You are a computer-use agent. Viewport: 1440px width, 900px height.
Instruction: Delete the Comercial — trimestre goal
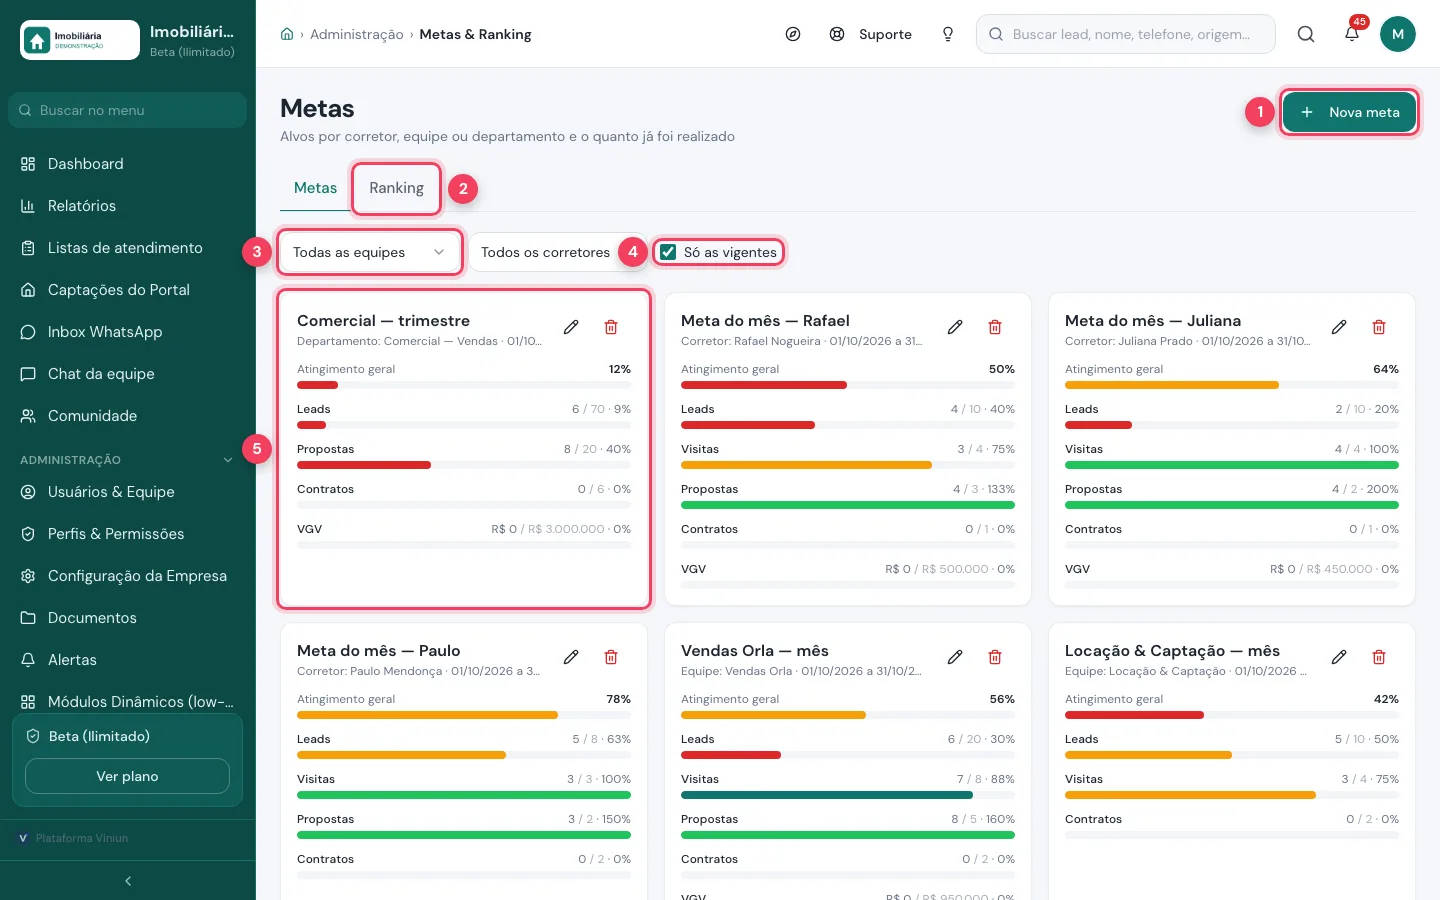pyautogui.click(x=611, y=327)
